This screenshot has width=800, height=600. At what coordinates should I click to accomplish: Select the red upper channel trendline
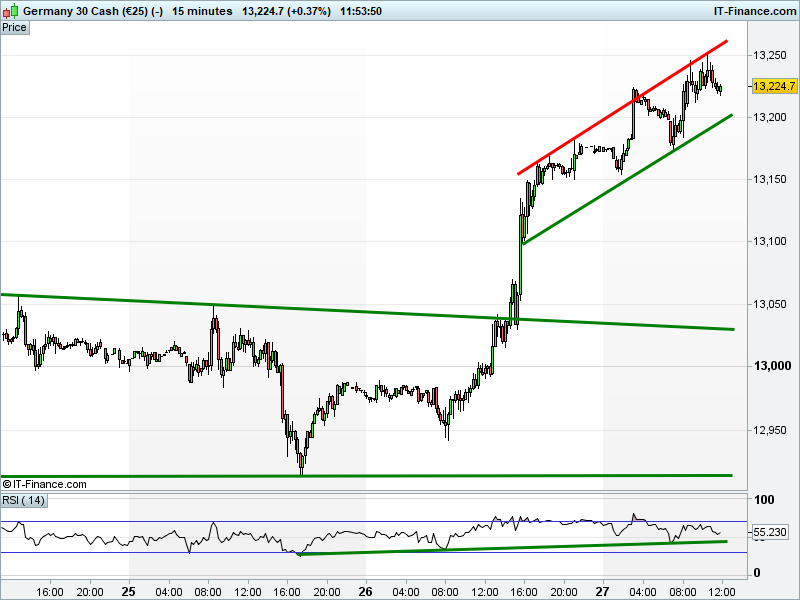pyautogui.click(x=622, y=107)
